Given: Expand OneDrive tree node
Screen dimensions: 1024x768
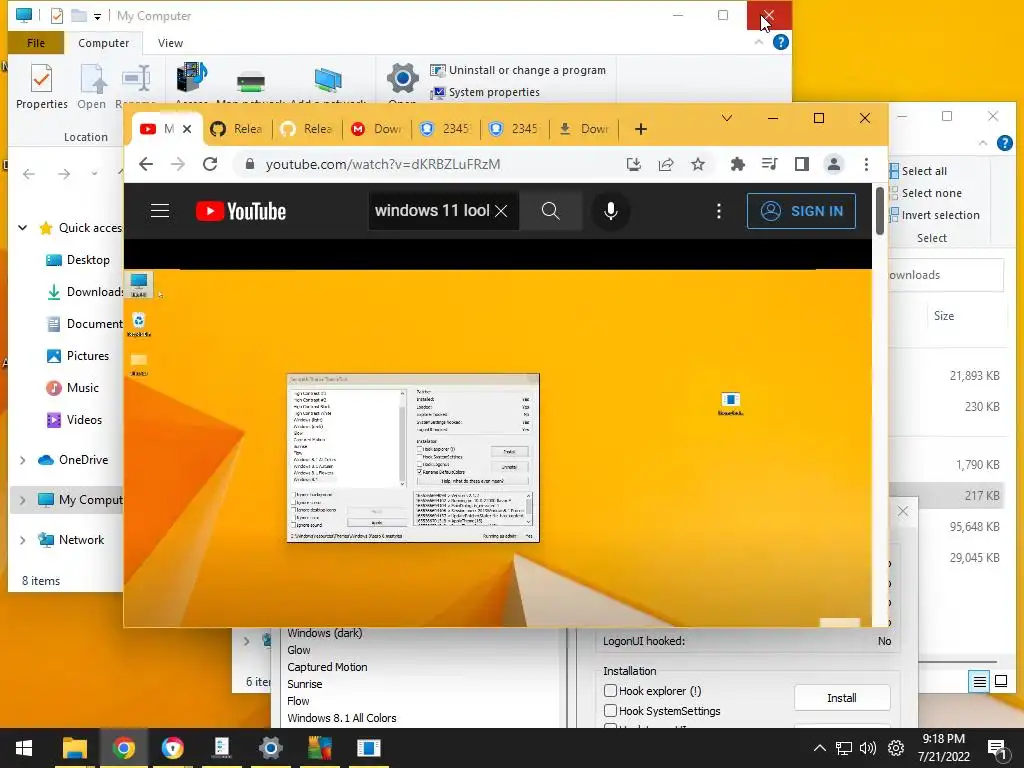Looking at the screenshot, I should [x=23, y=460].
